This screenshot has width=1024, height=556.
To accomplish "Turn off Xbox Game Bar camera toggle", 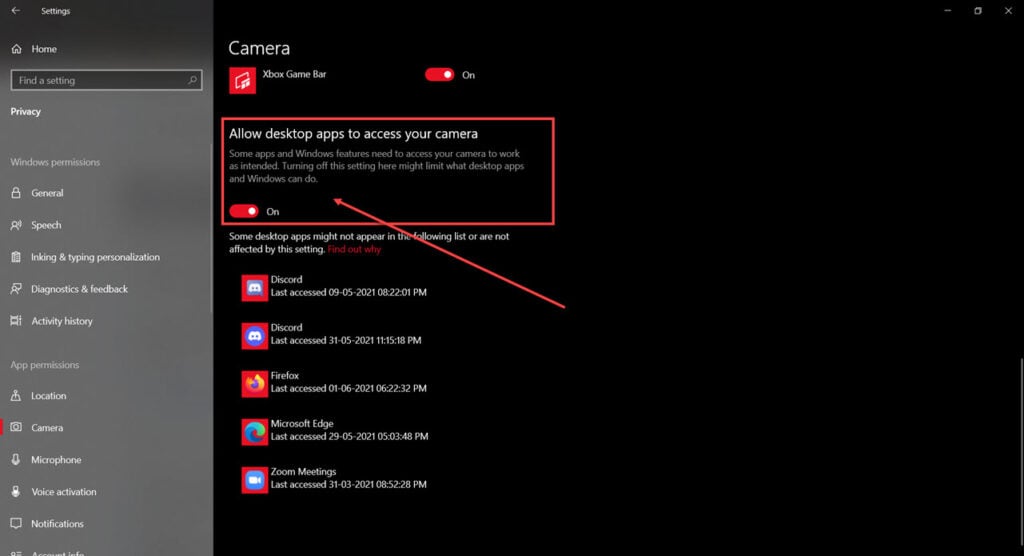I will coord(440,74).
